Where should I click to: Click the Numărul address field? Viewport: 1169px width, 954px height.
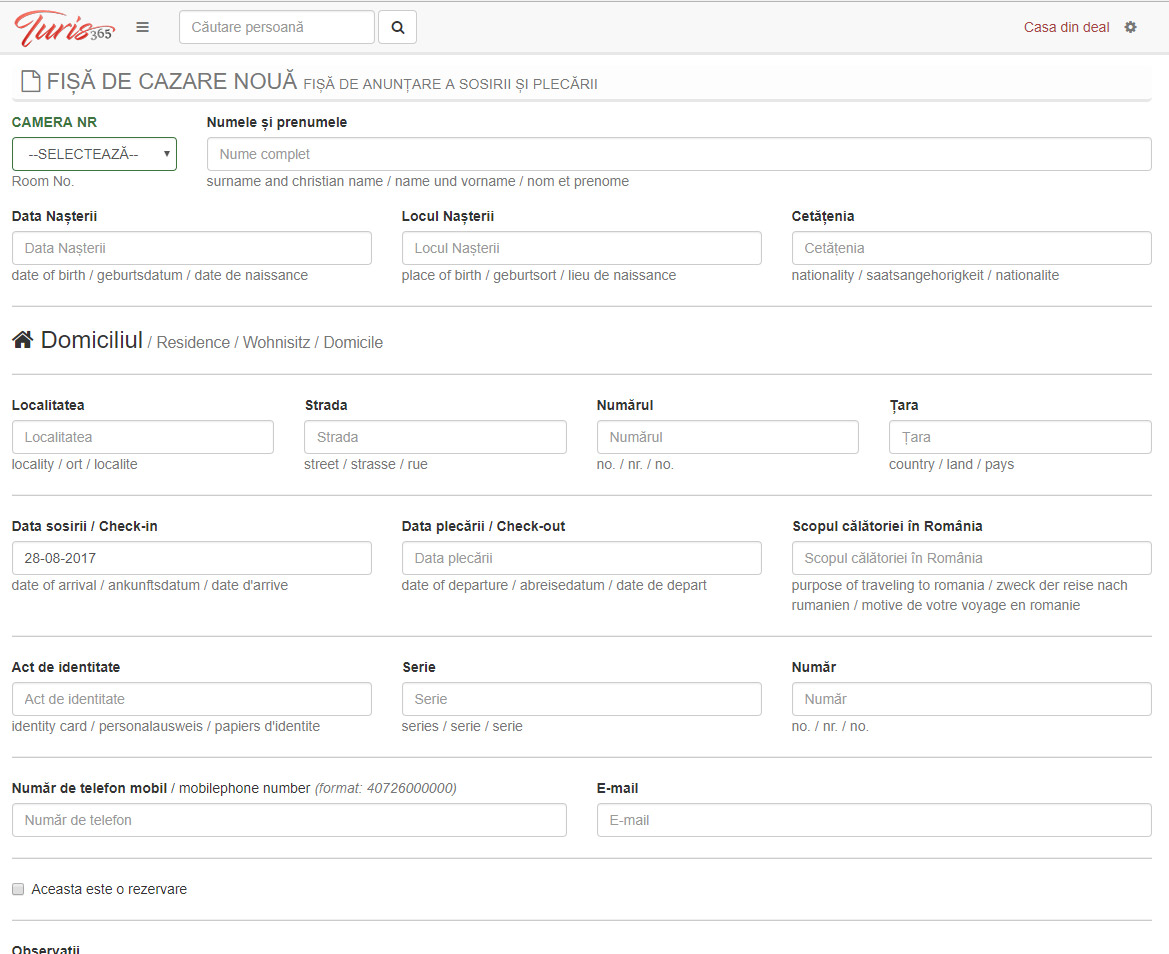pos(728,437)
